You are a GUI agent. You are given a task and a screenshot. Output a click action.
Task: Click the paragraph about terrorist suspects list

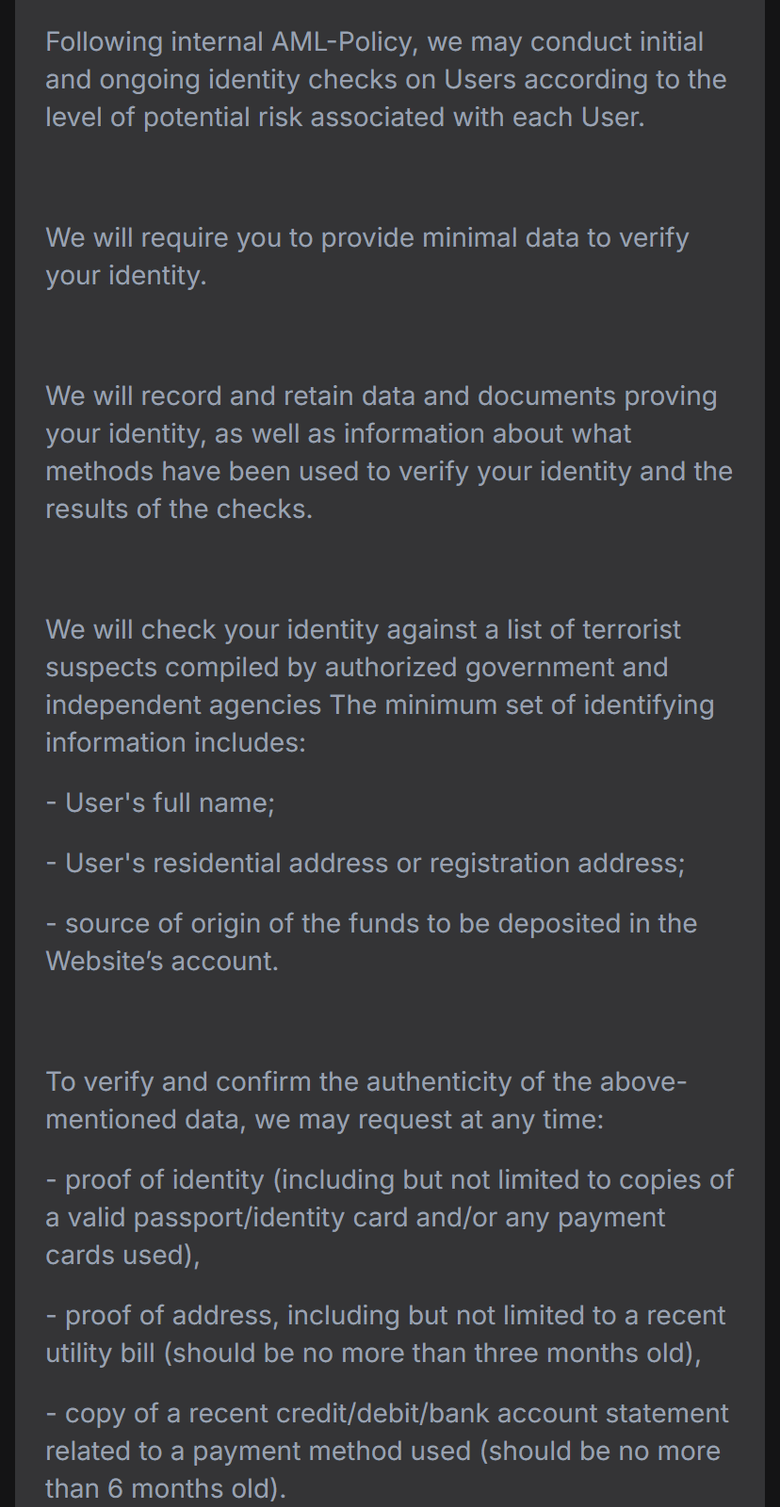[380, 686]
